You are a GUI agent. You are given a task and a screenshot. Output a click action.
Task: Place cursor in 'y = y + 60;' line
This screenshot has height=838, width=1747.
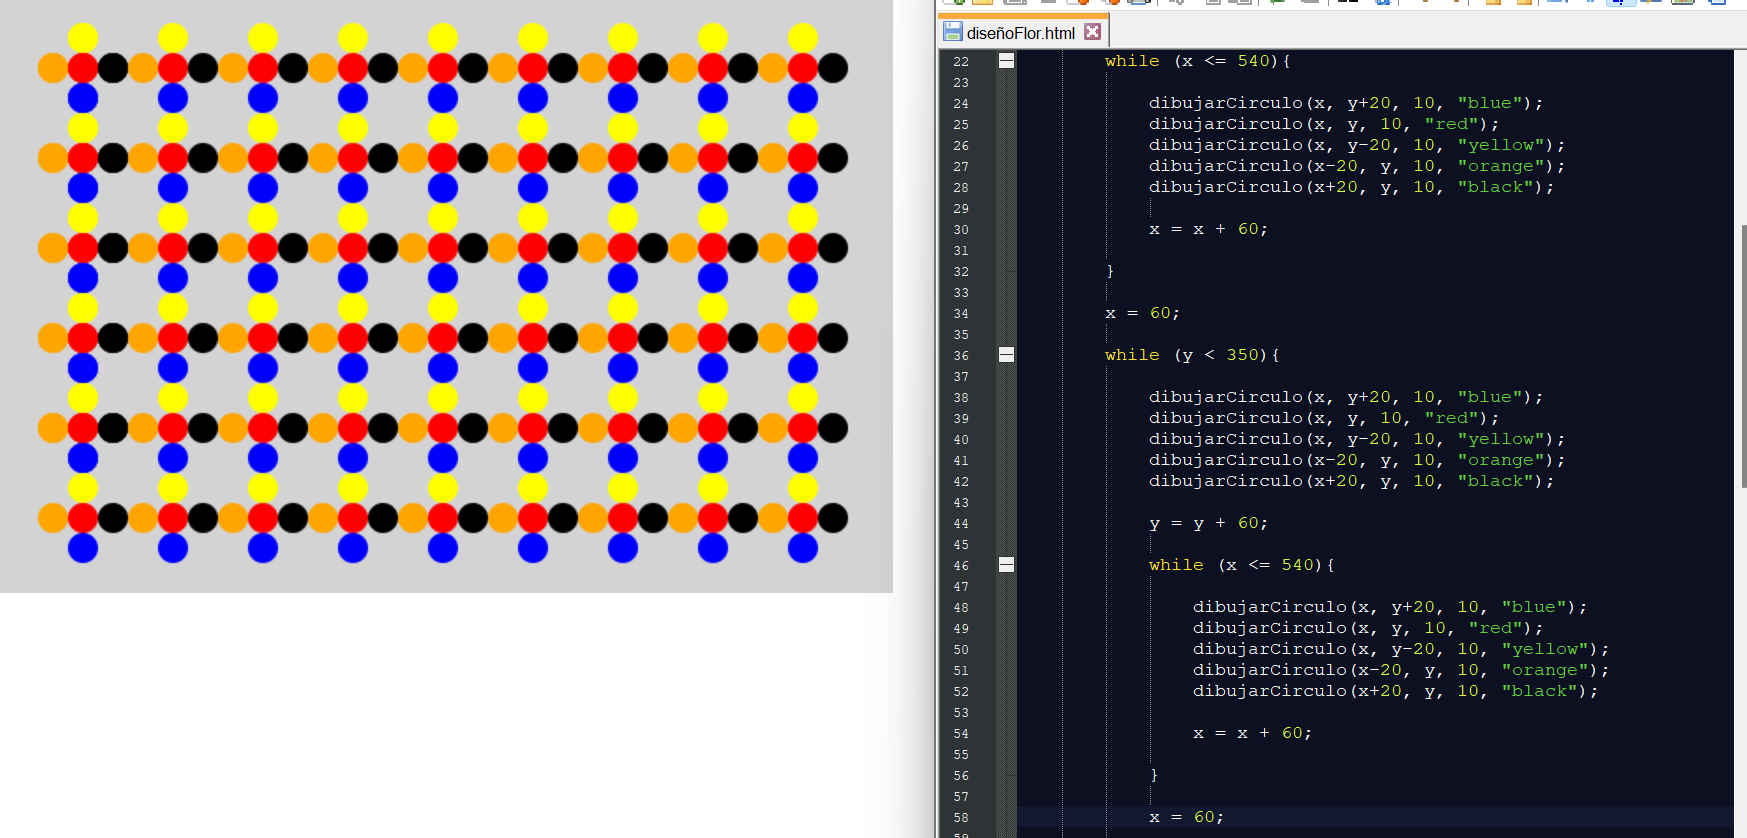(1208, 523)
